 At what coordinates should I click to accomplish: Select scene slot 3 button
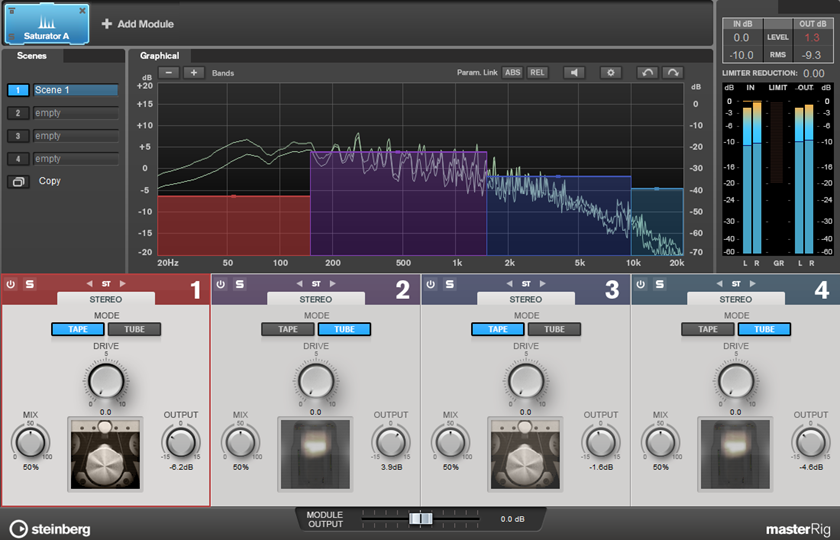[x=18, y=136]
